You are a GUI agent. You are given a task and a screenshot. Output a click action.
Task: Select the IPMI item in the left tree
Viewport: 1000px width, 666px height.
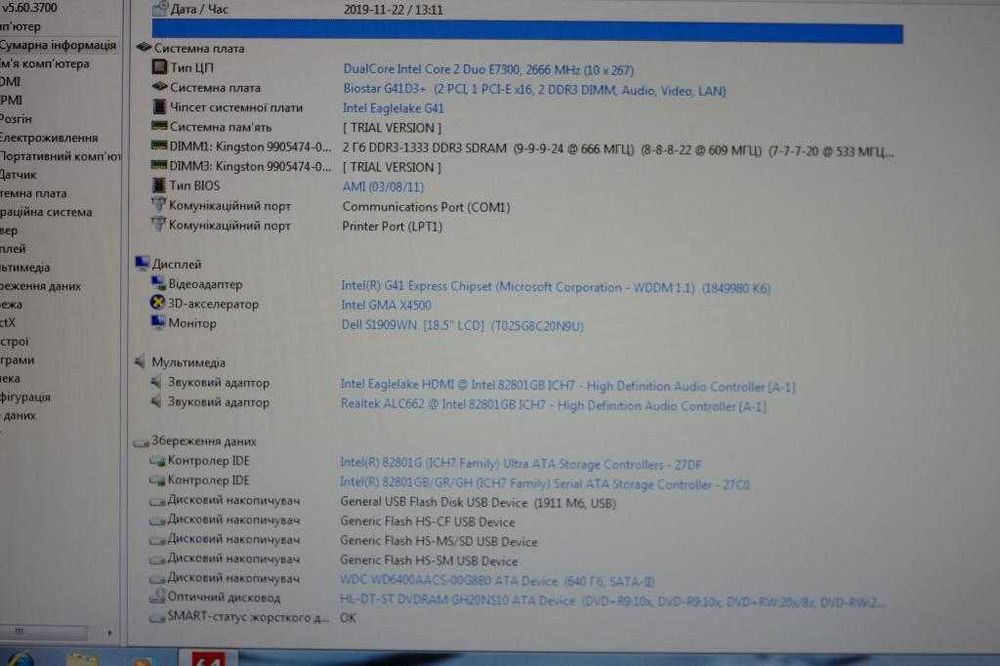point(11,100)
